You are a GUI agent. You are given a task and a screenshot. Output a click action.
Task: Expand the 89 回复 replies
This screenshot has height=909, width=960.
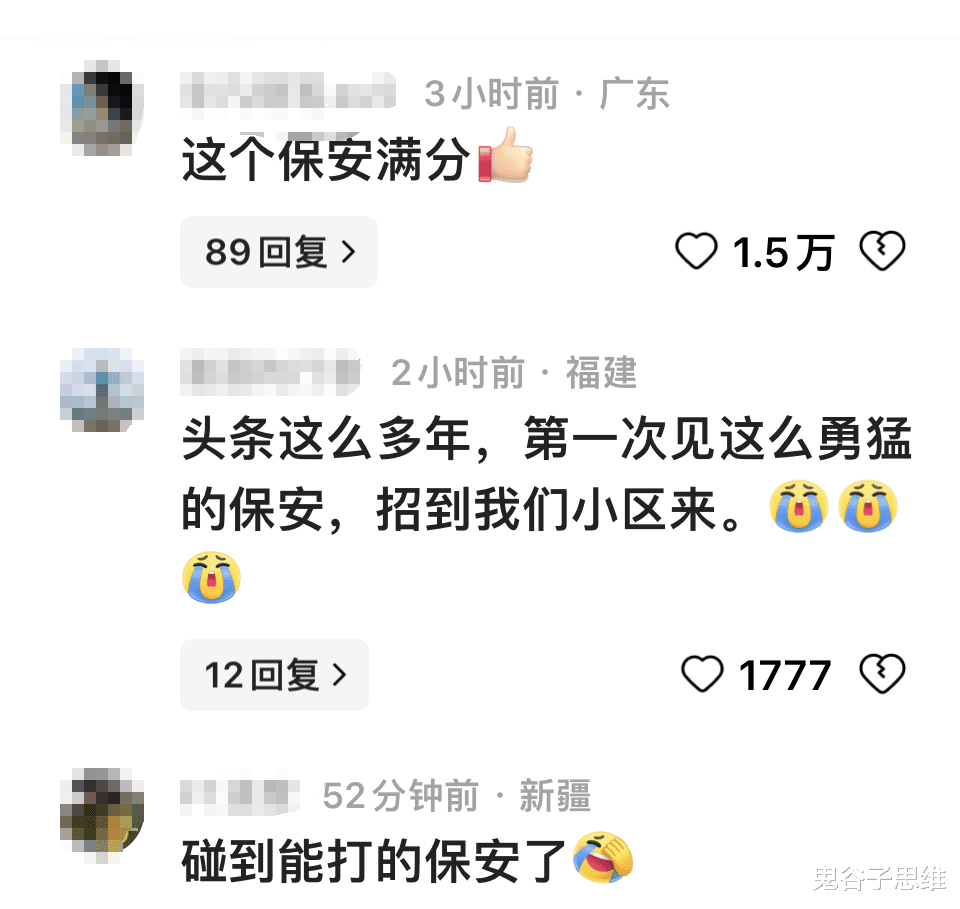point(279,252)
